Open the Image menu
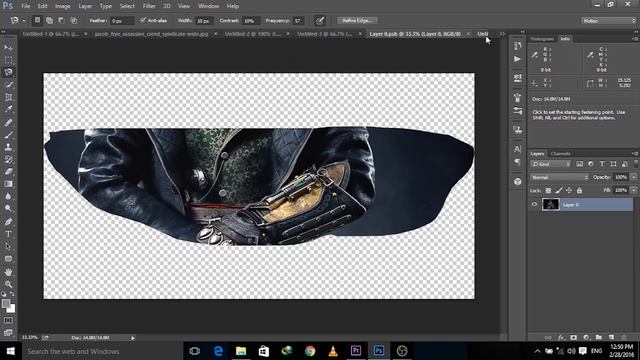This screenshot has height=360, width=640. point(62,6)
